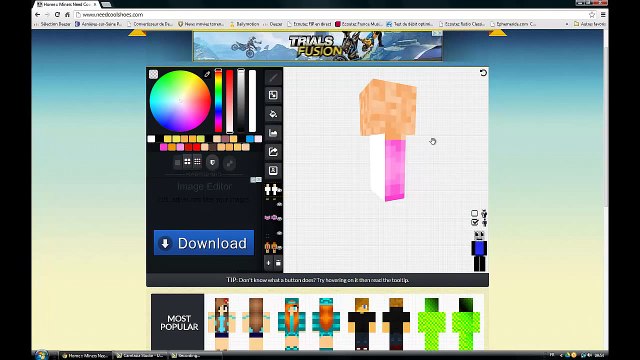Reset the 3D view rotation arrow
640x360 pixels.
[483, 73]
